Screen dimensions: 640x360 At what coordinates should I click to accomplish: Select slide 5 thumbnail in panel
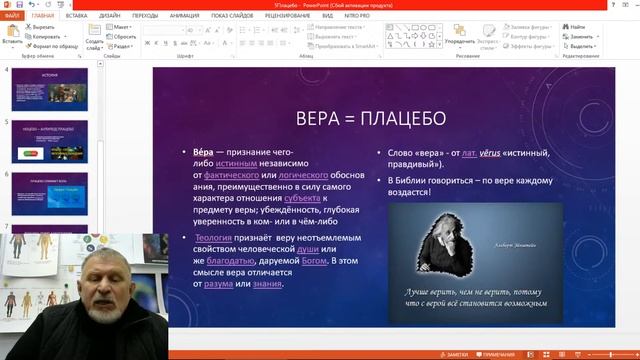[x=50, y=142]
